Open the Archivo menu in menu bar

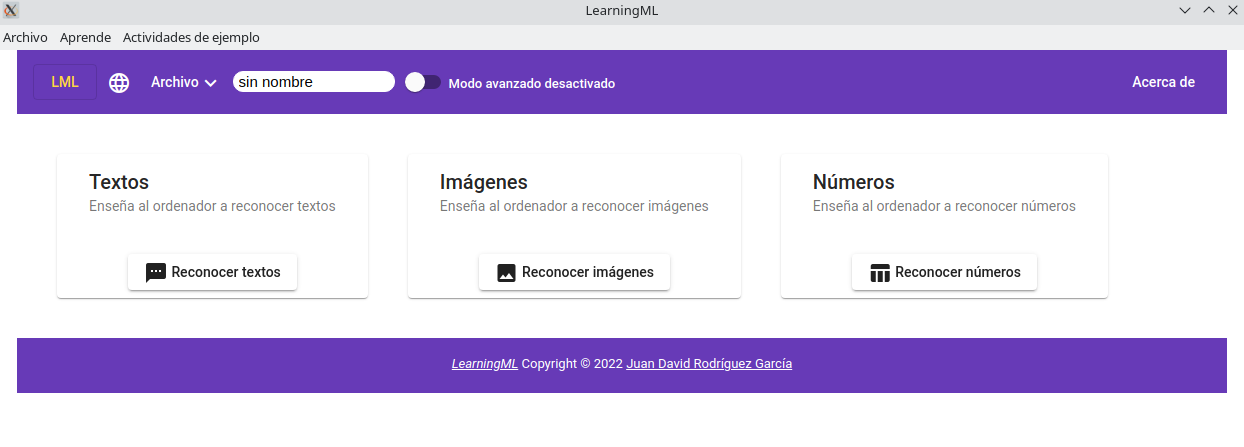point(25,38)
